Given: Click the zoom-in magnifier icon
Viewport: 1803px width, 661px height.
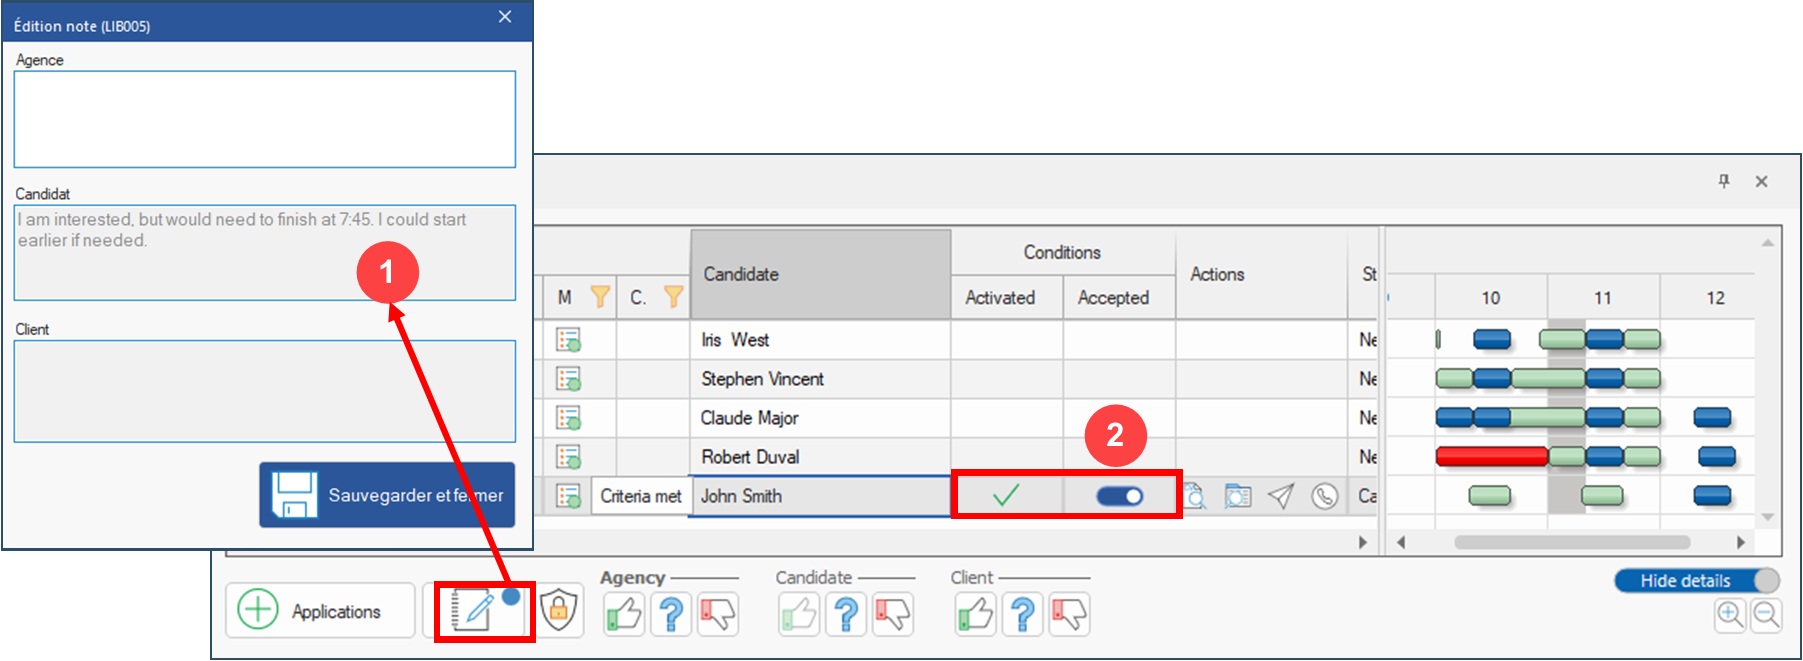Looking at the screenshot, I should tap(1729, 615).
